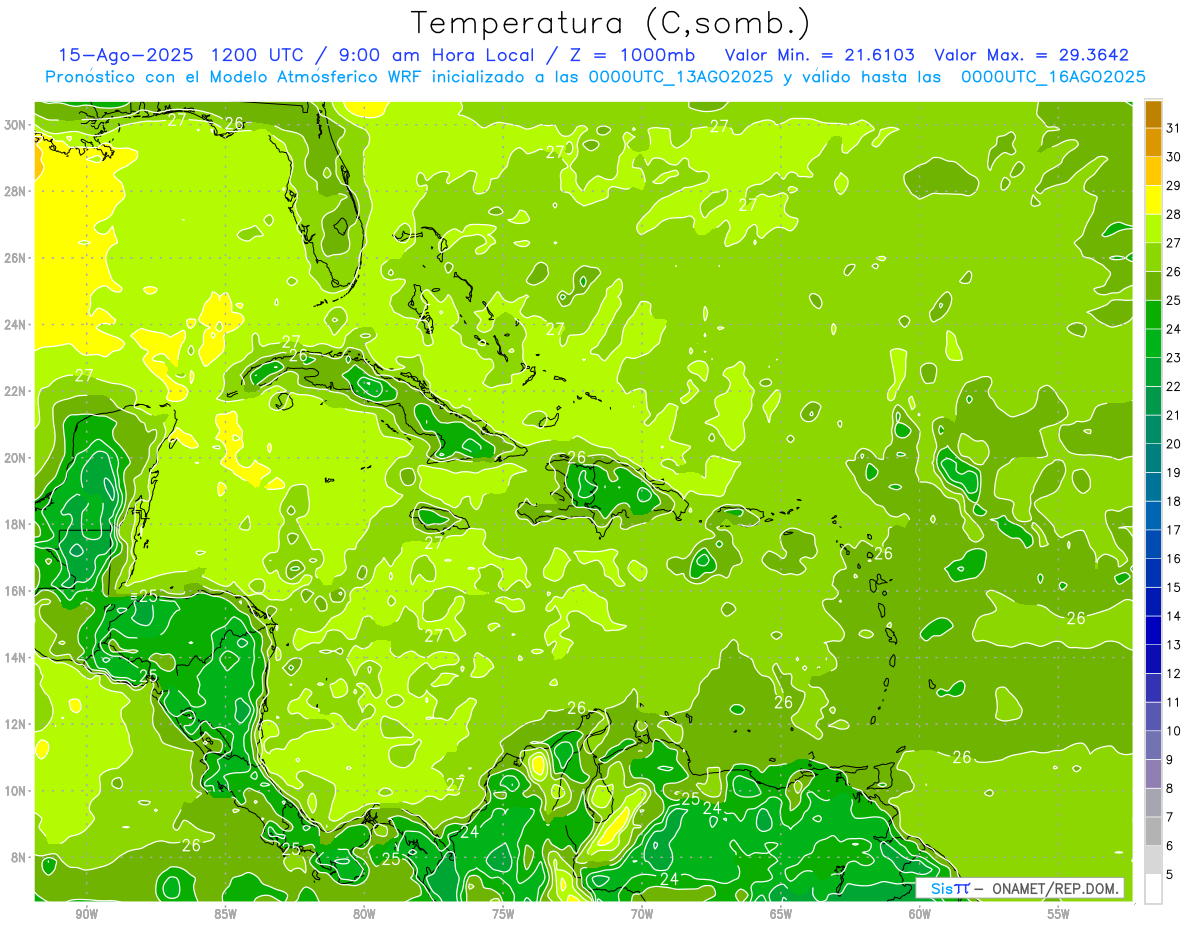Click the dark blue legend band between 12 and 13
1200x927 pixels.
pos(1153,659)
